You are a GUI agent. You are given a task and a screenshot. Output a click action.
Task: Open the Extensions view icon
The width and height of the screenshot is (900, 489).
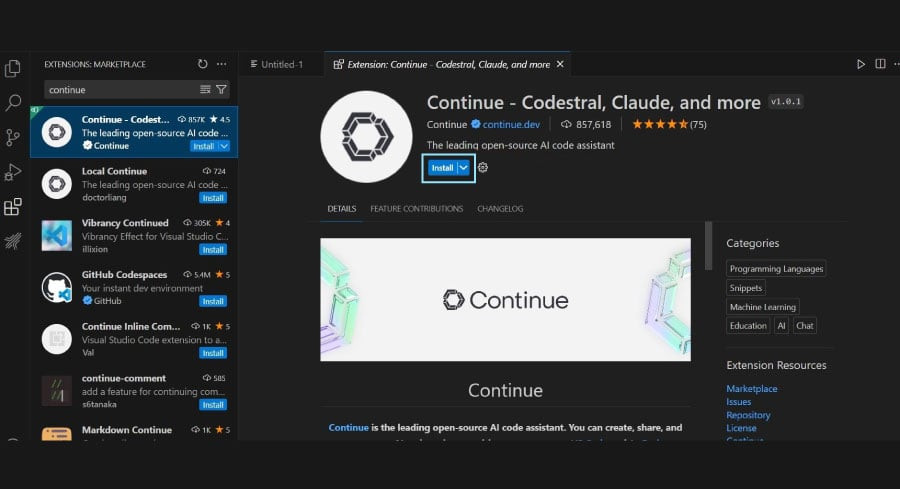click(13, 206)
